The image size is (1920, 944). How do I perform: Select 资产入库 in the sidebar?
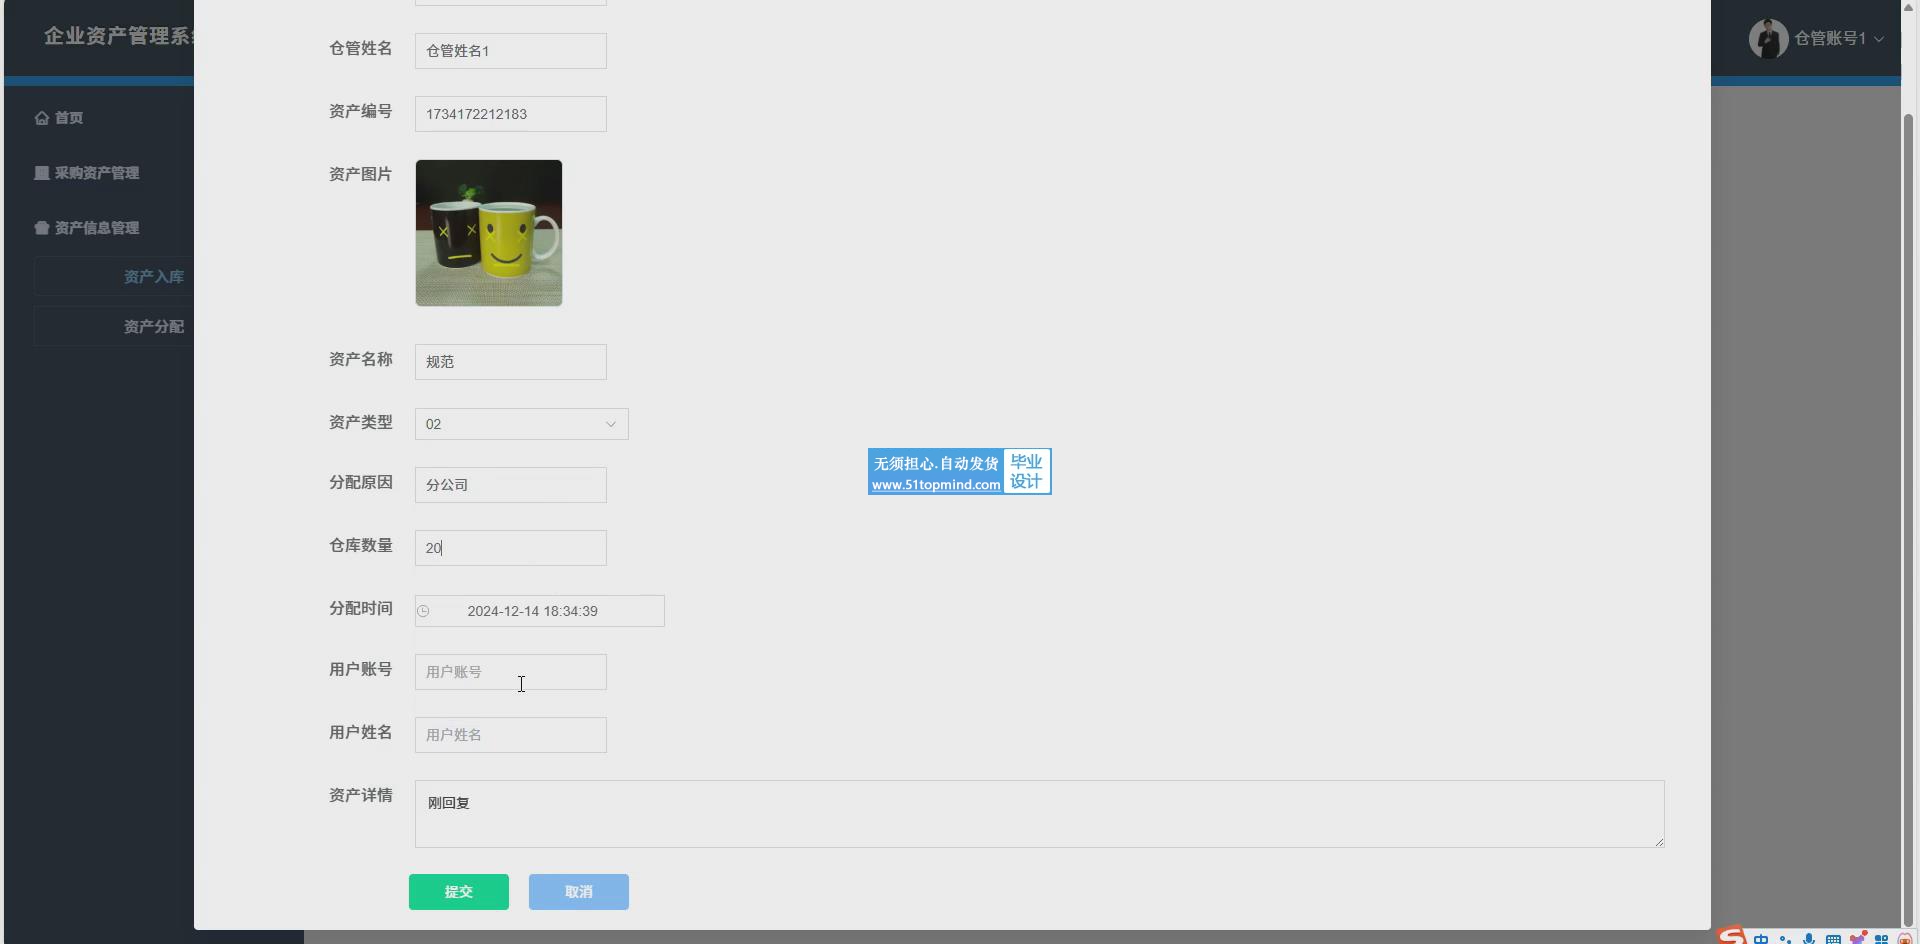pos(153,277)
